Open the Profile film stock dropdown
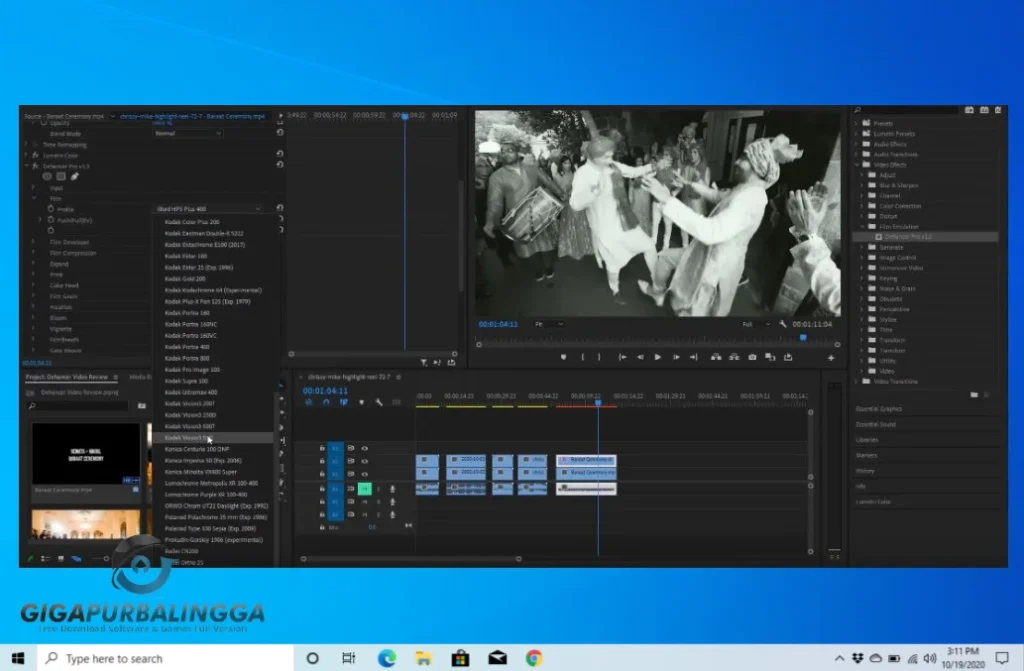The image size is (1024, 671). [x=209, y=209]
